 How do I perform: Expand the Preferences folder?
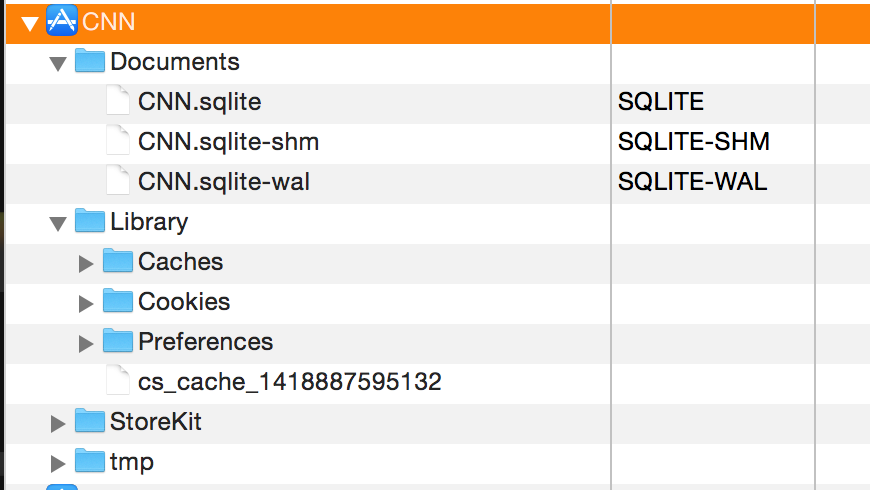tap(85, 343)
